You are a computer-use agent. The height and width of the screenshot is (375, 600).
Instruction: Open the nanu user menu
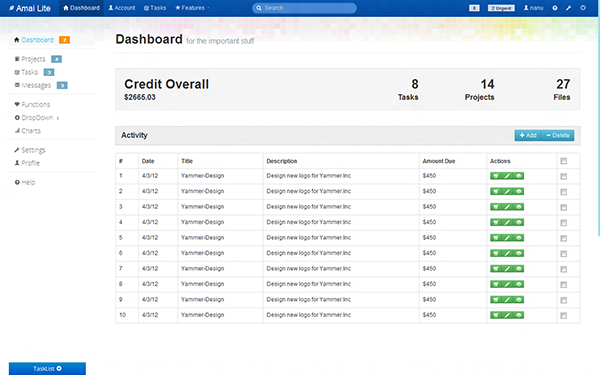point(533,8)
